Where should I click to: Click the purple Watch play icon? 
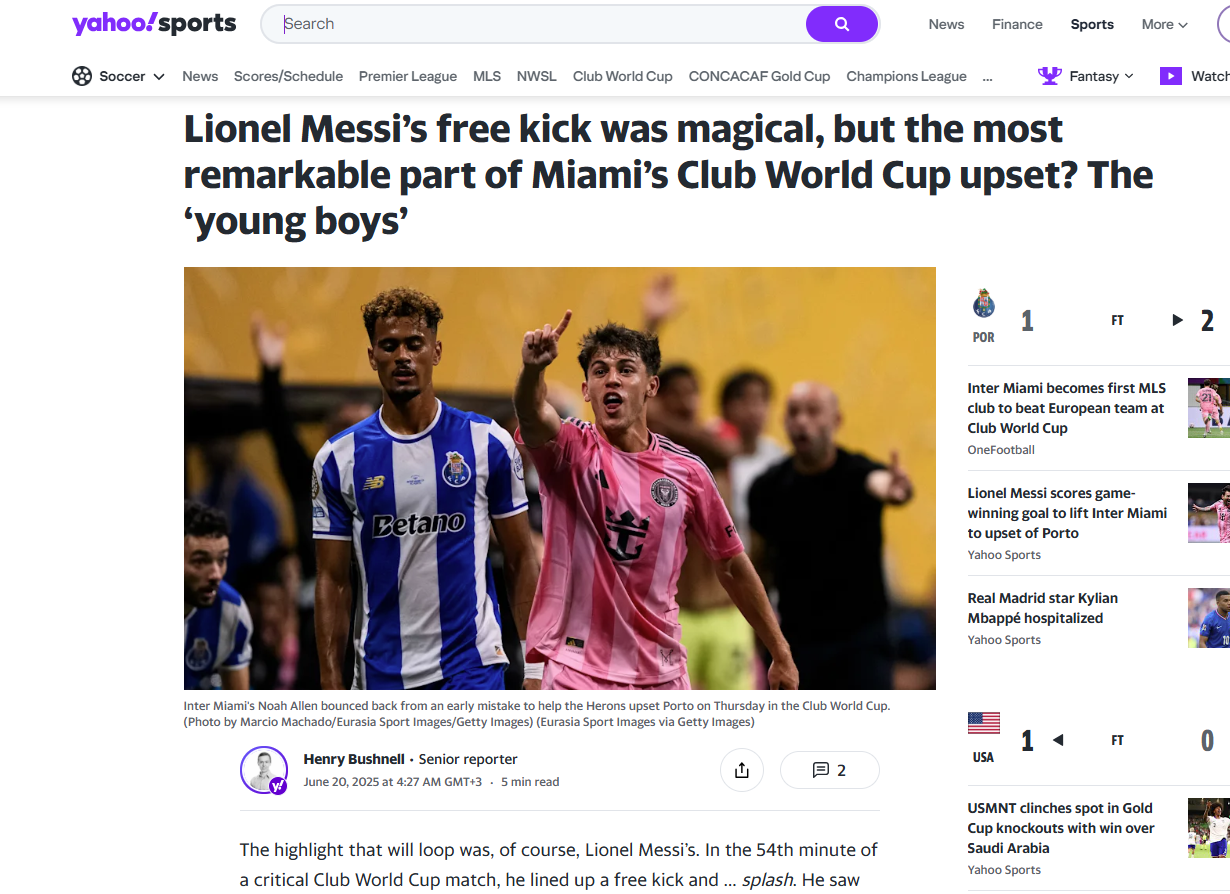pyautogui.click(x=1170, y=76)
